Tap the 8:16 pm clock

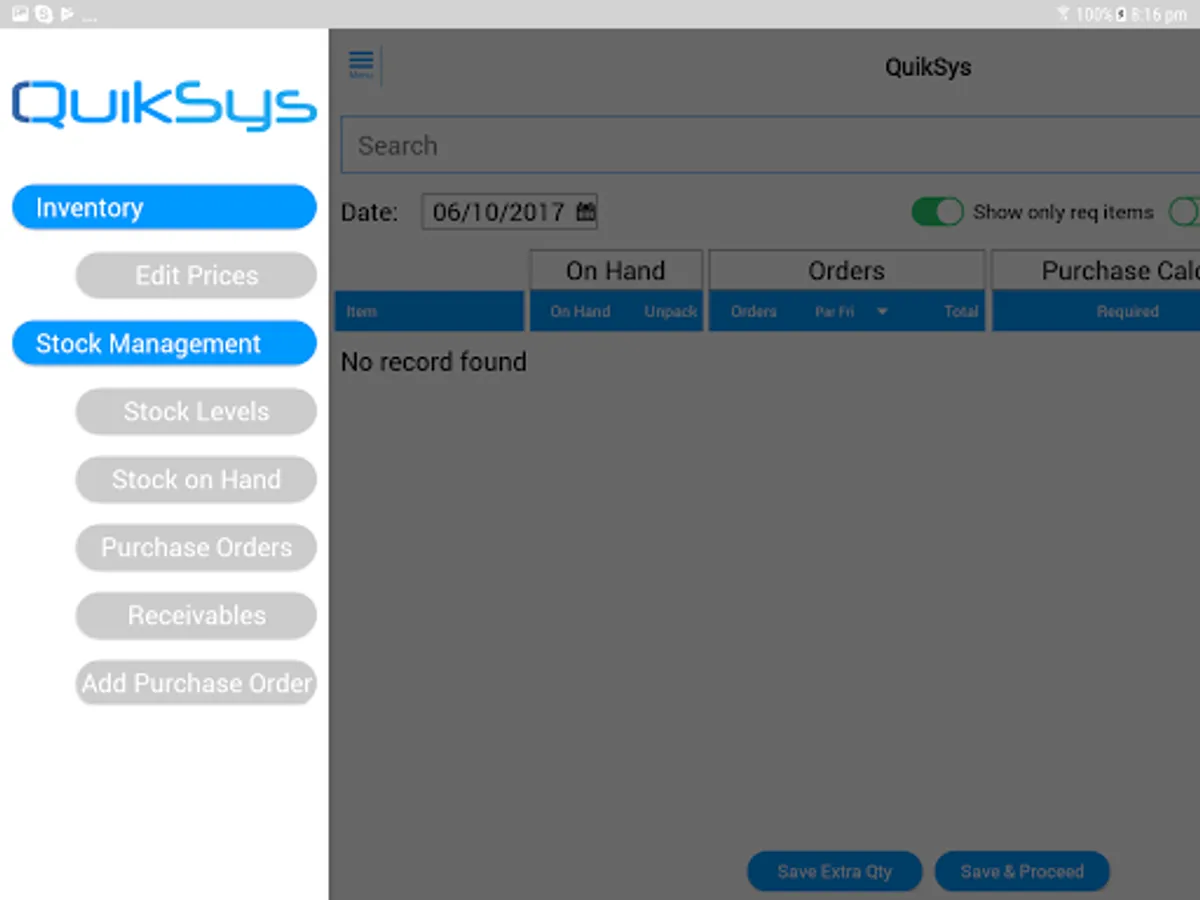1160,15
